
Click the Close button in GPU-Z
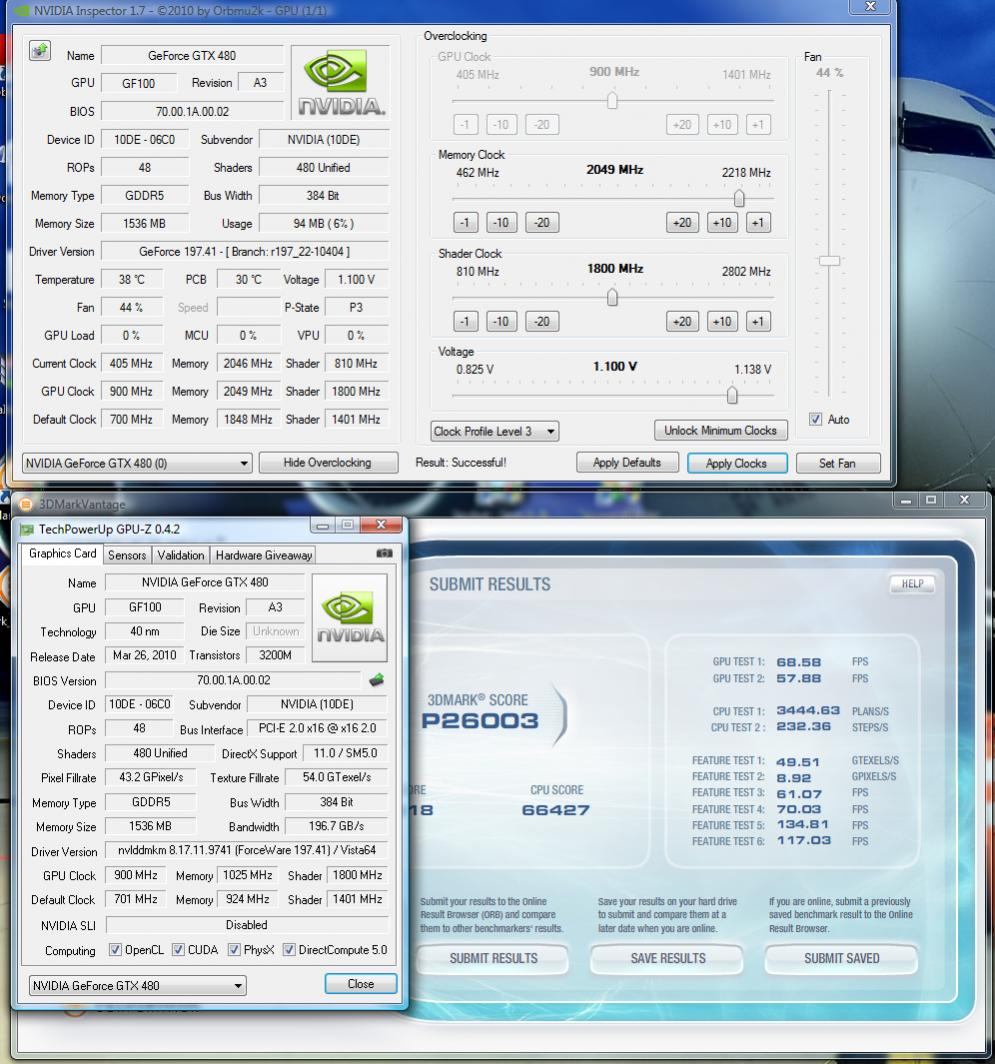360,984
